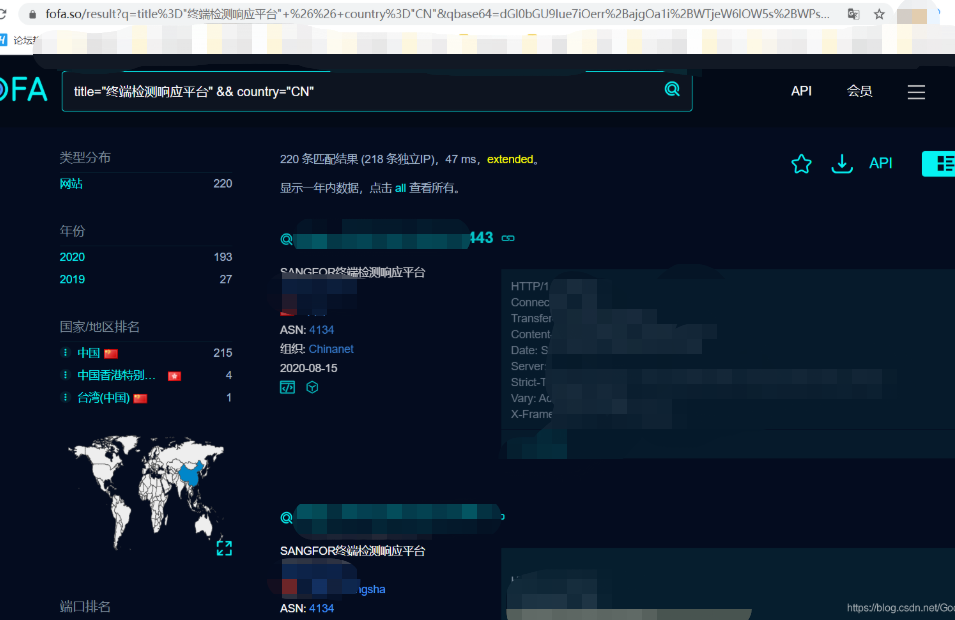Image resolution: width=955 pixels, height=620 pixels.
Task: Click the 国家/地区排名 heading
Action: click(x=99, y=327)
